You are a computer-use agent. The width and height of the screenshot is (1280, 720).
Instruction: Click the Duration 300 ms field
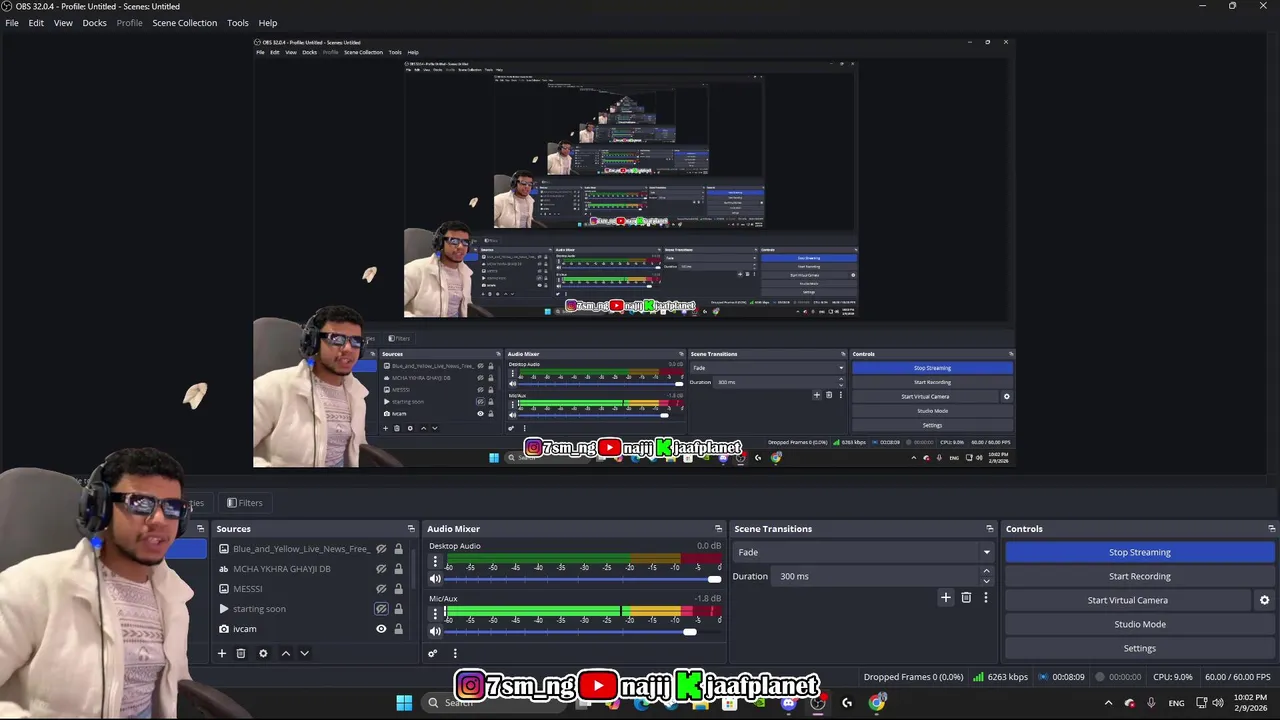tap(876, 576)
